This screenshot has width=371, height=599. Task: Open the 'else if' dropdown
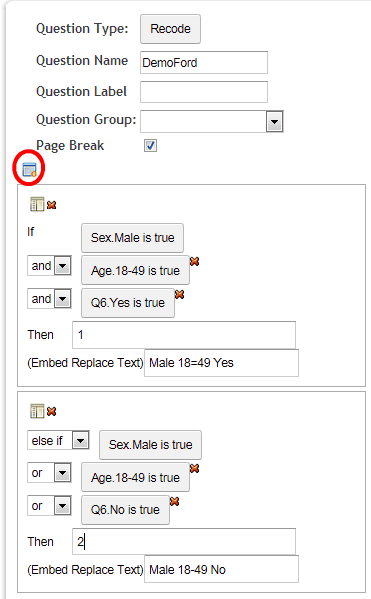pos(81,440)
